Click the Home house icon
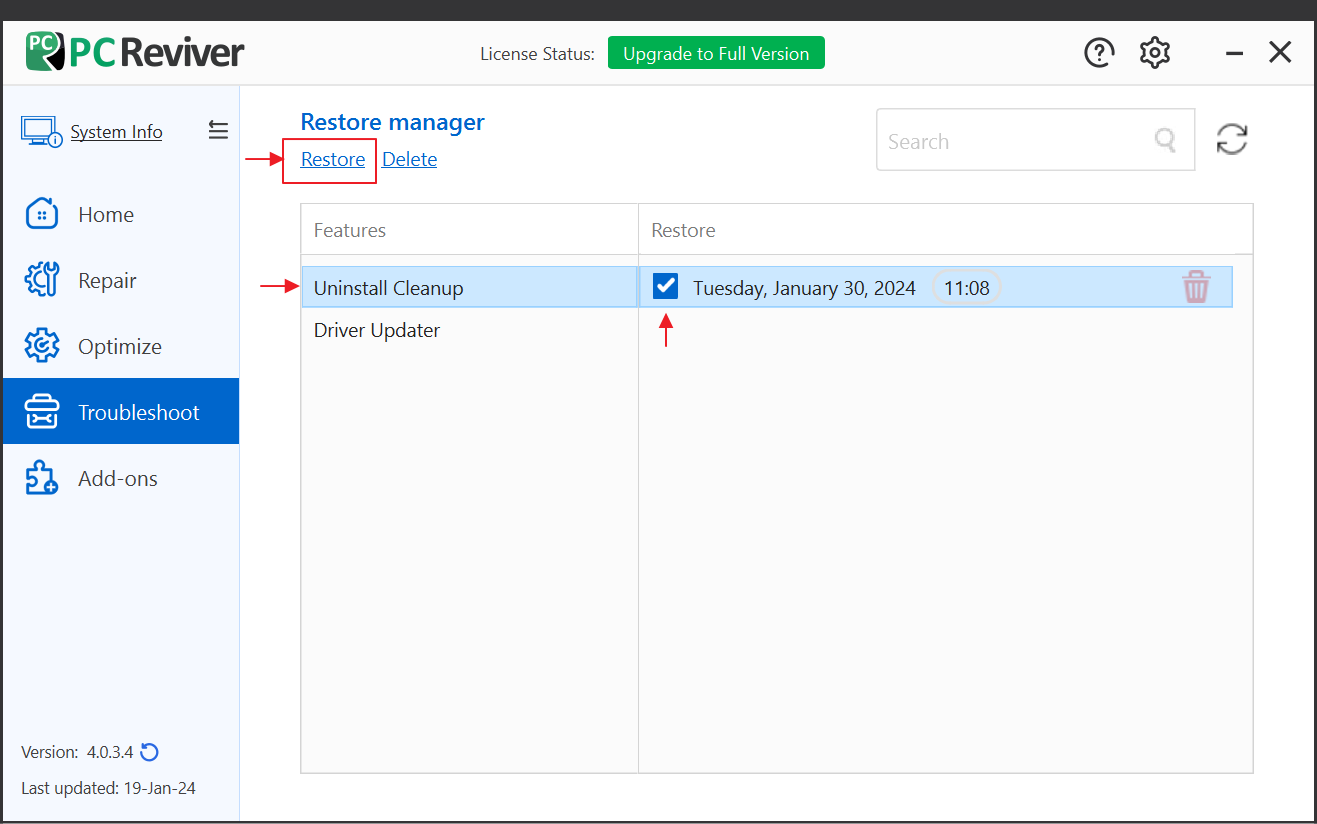This screenshot has height=824, width=1317. click(41, 214)
